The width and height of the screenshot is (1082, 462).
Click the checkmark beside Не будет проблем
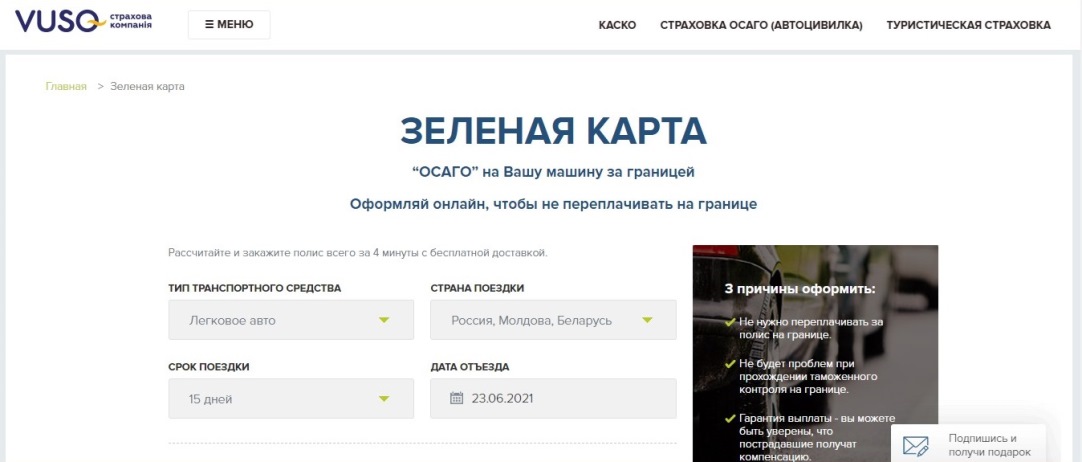tap(730, 363)
